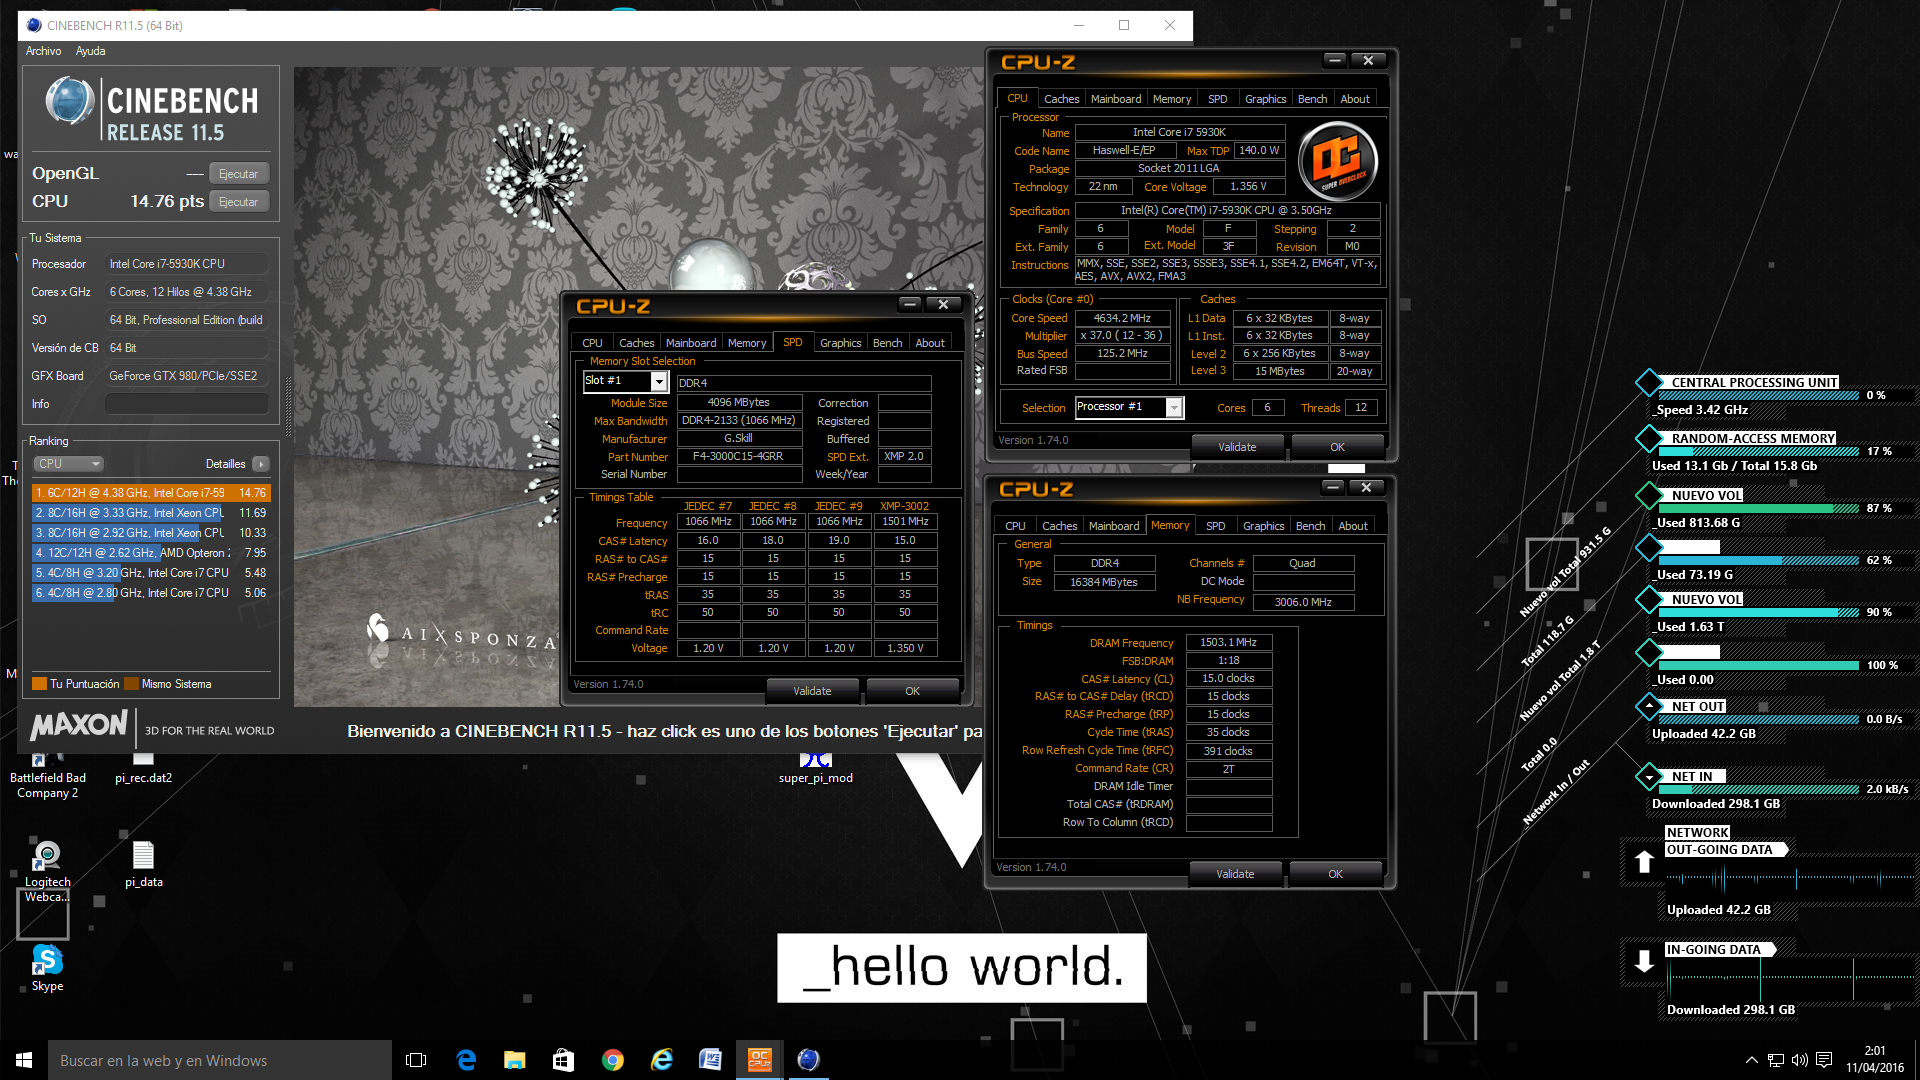The image size is (1920, 1080).
Task: Open Windows Store taskbar icon
Action: click(x=563, y=1060)
